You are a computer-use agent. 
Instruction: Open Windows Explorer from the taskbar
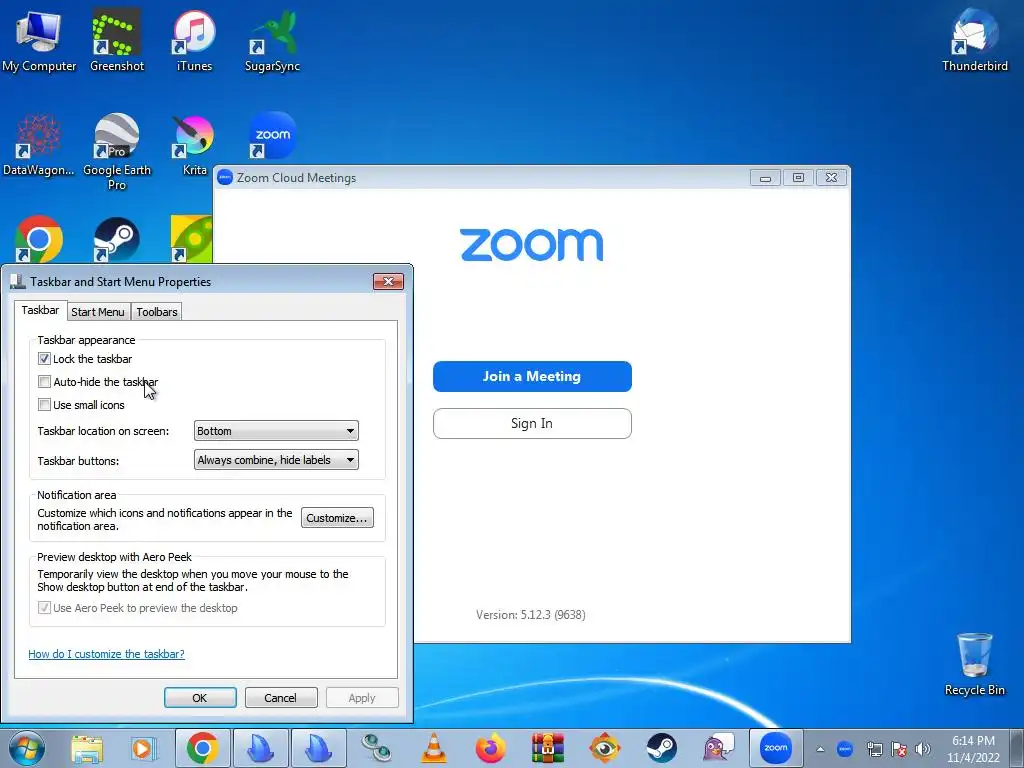[x=87, y=748]
